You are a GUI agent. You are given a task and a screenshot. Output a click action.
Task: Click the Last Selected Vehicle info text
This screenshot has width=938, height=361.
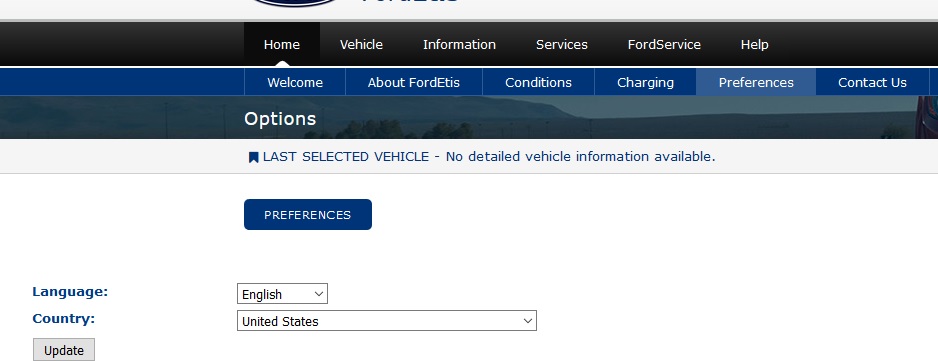(489, 157)
